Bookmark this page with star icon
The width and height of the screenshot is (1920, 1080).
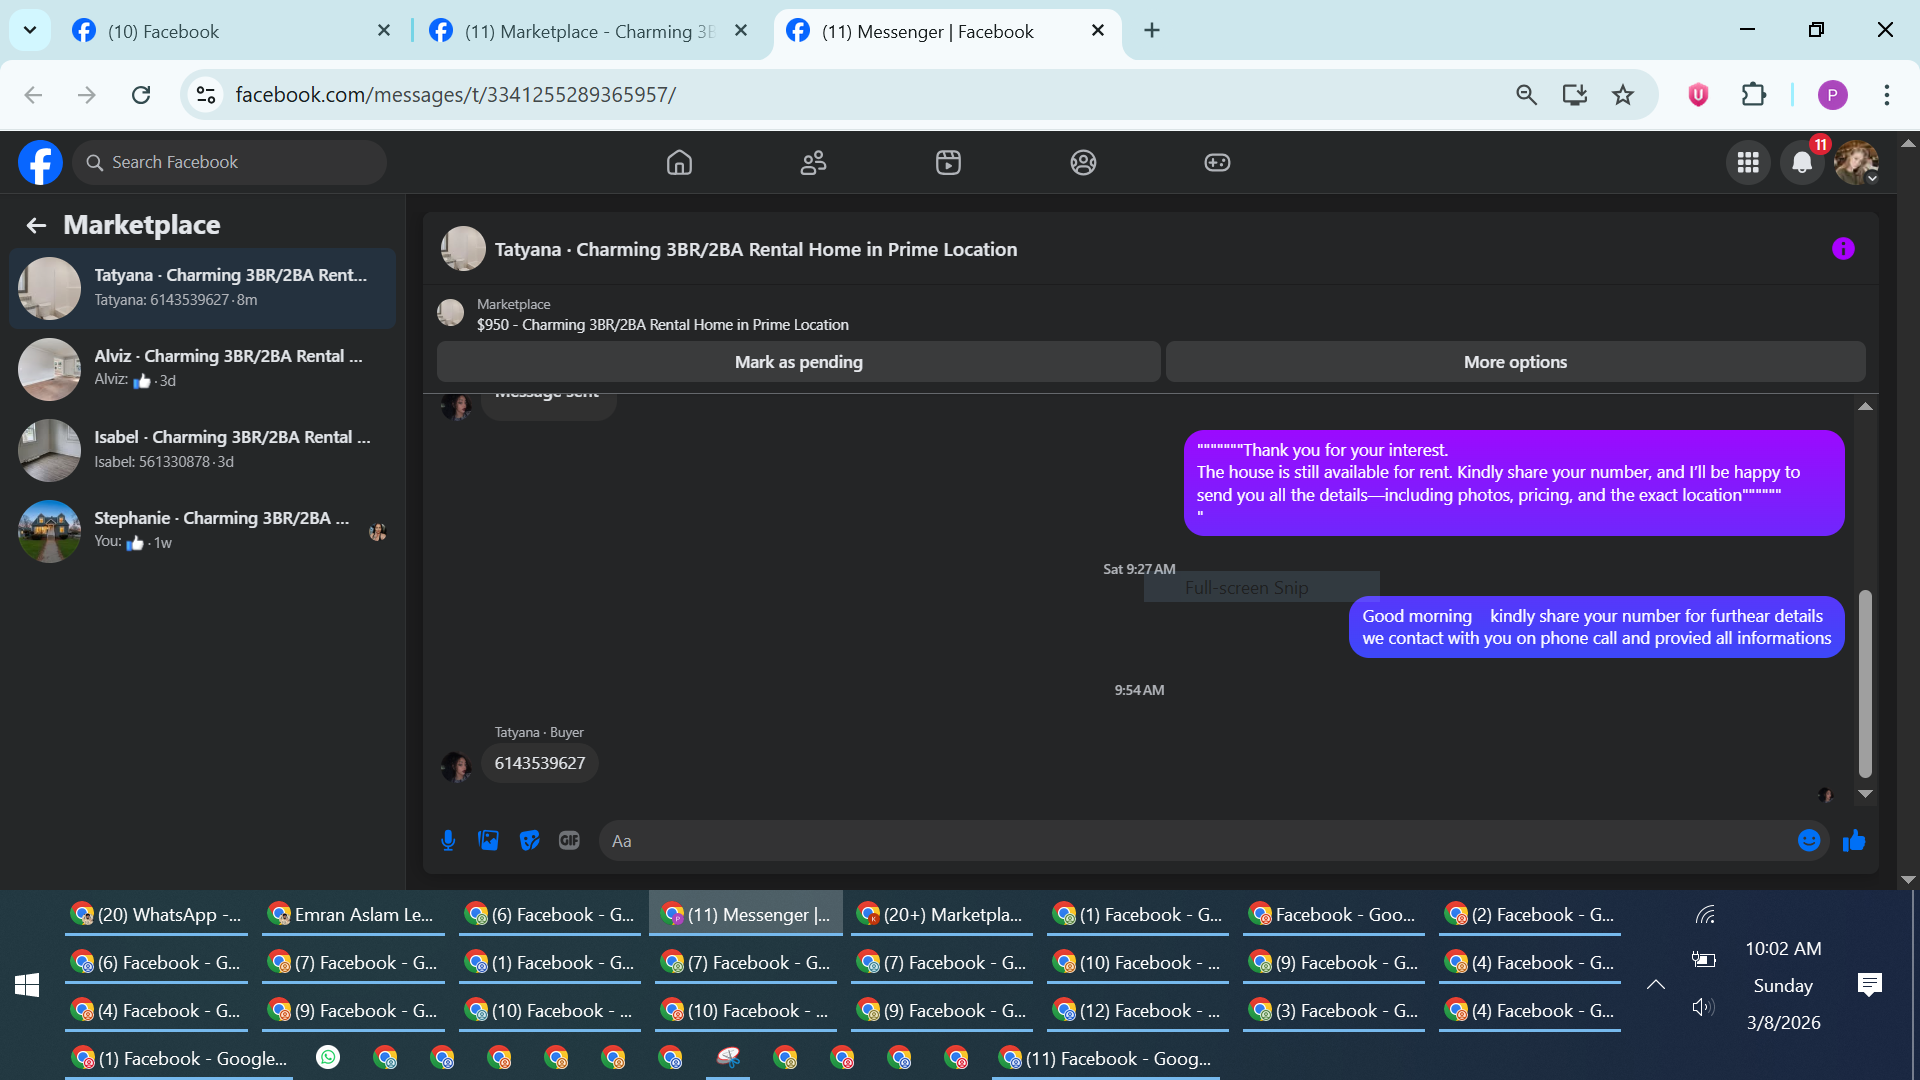click(1622, 95)
